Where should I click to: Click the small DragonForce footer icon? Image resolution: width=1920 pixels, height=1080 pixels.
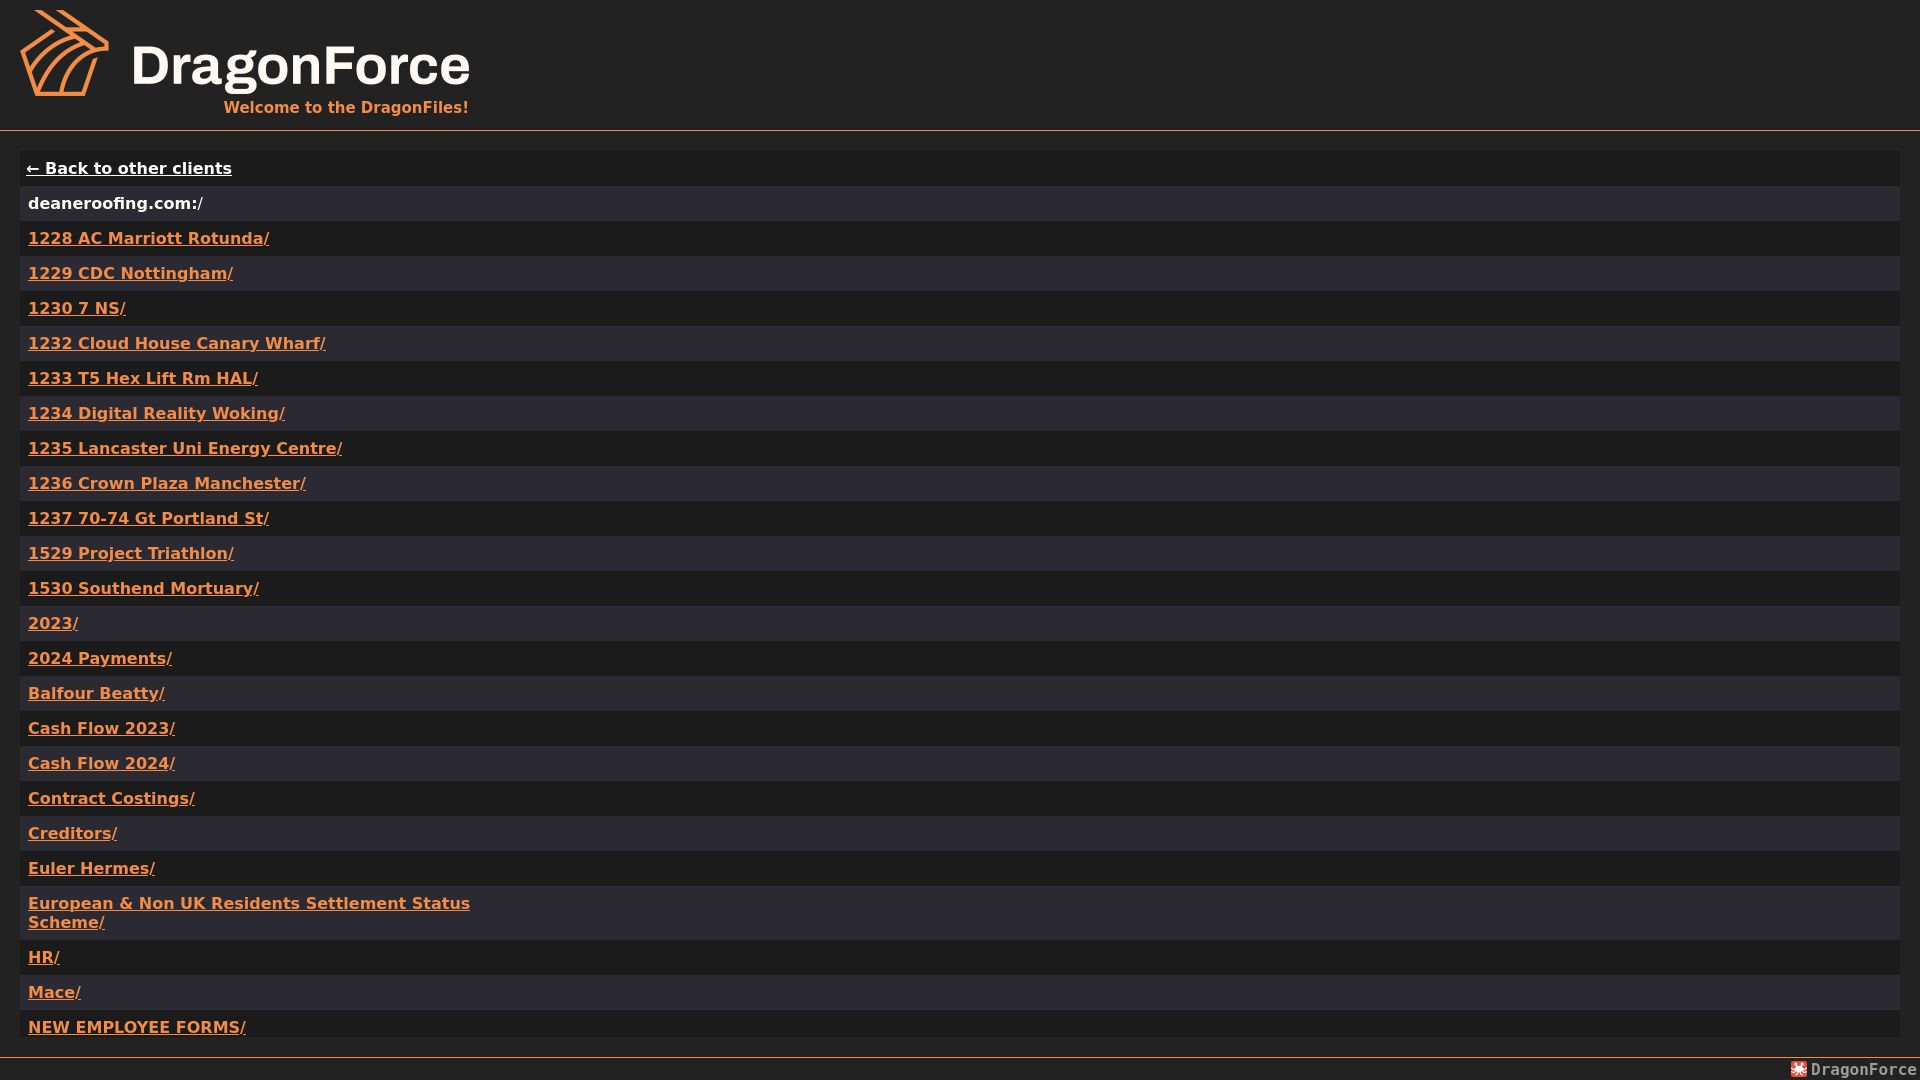point(1799,1069)
